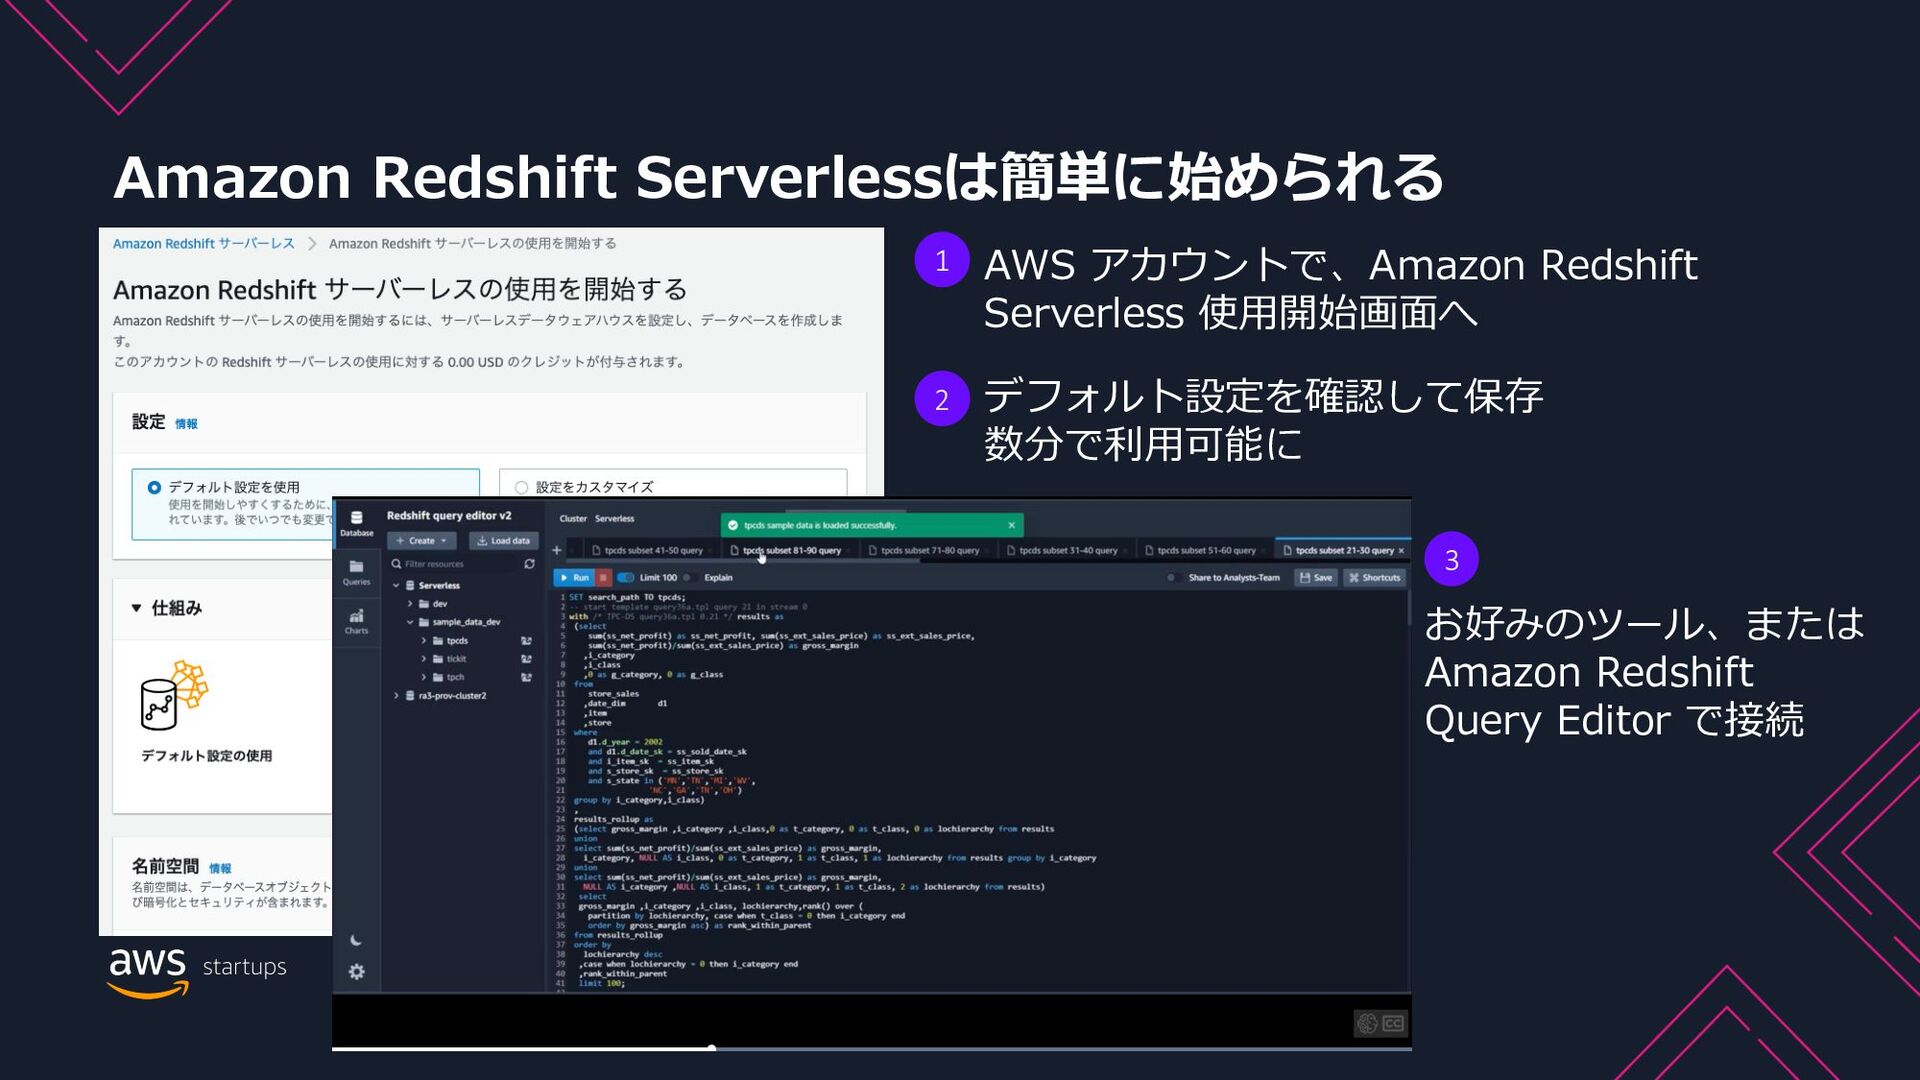
Task: Toggle the Limit 100 switch
Action: click(626, 578)
